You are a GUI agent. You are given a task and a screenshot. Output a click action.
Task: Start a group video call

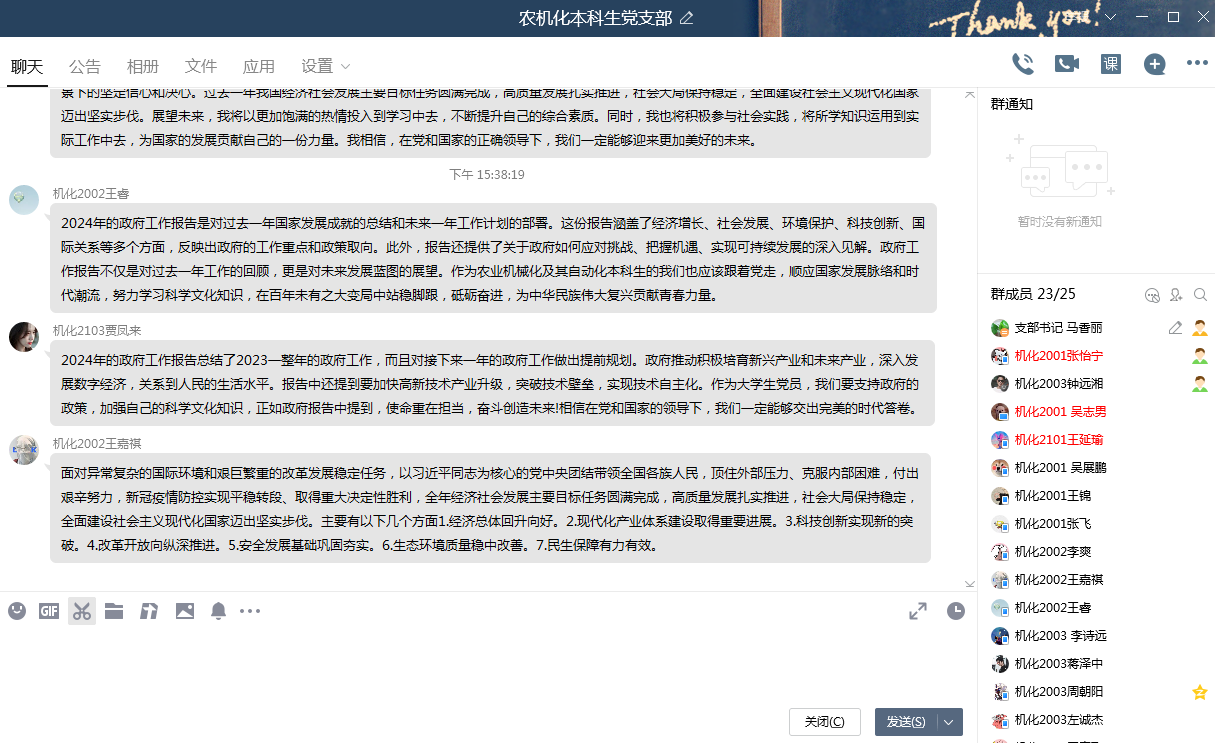coord(1066,62)
